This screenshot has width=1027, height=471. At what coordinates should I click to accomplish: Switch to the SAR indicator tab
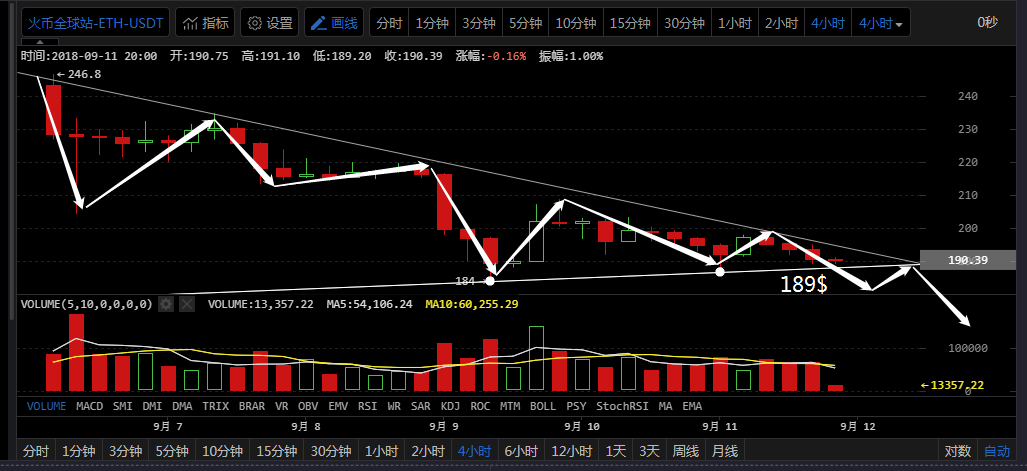420,406
